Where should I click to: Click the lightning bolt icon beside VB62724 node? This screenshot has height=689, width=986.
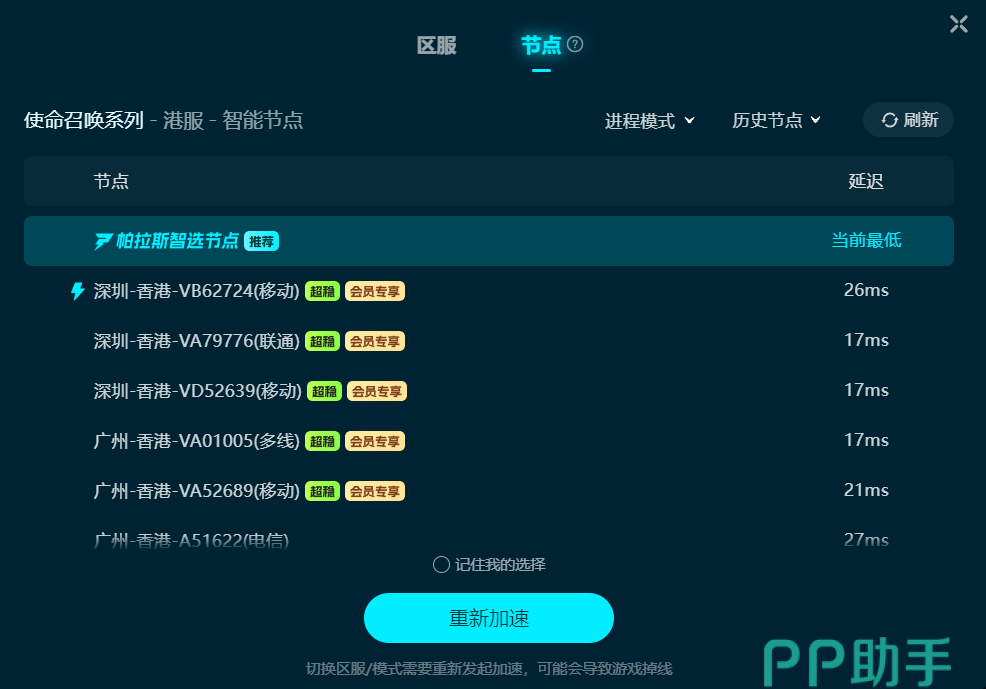coord(77,291)
